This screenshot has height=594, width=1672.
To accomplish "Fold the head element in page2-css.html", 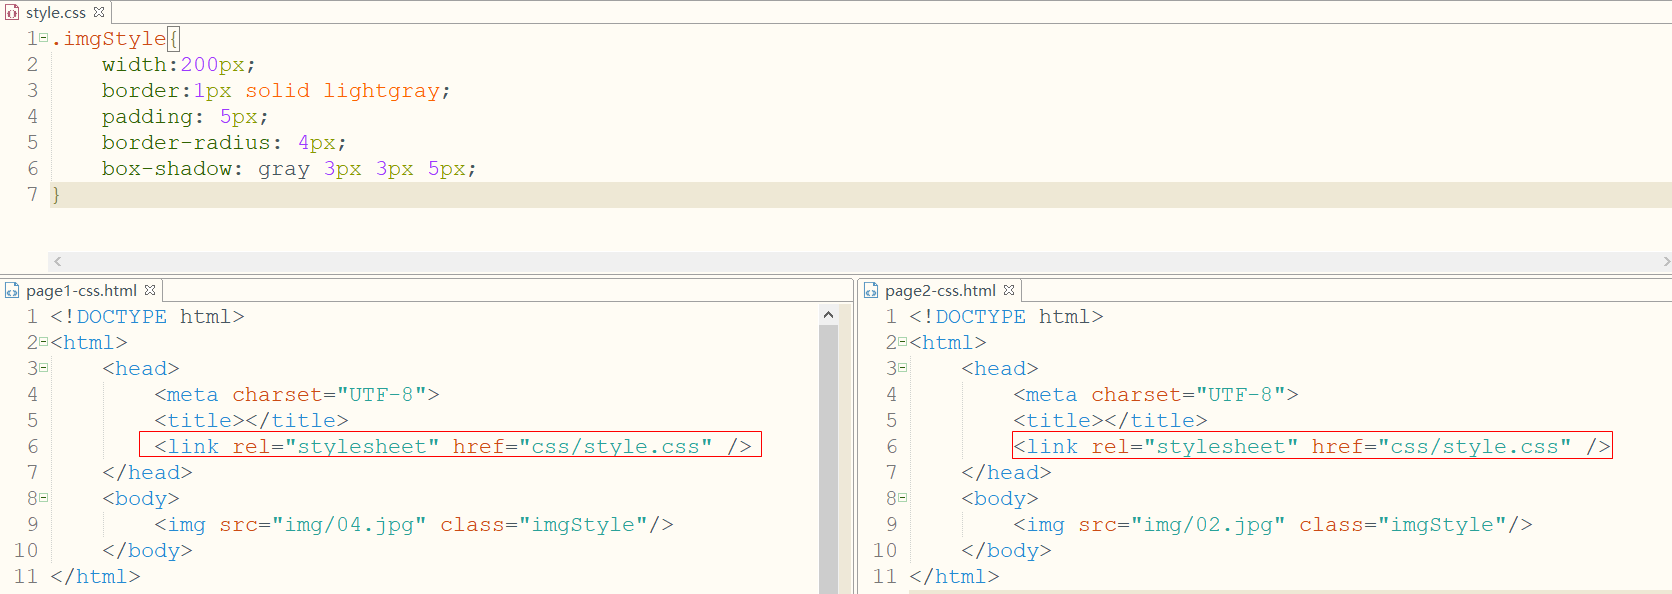I will coord(903,368).
